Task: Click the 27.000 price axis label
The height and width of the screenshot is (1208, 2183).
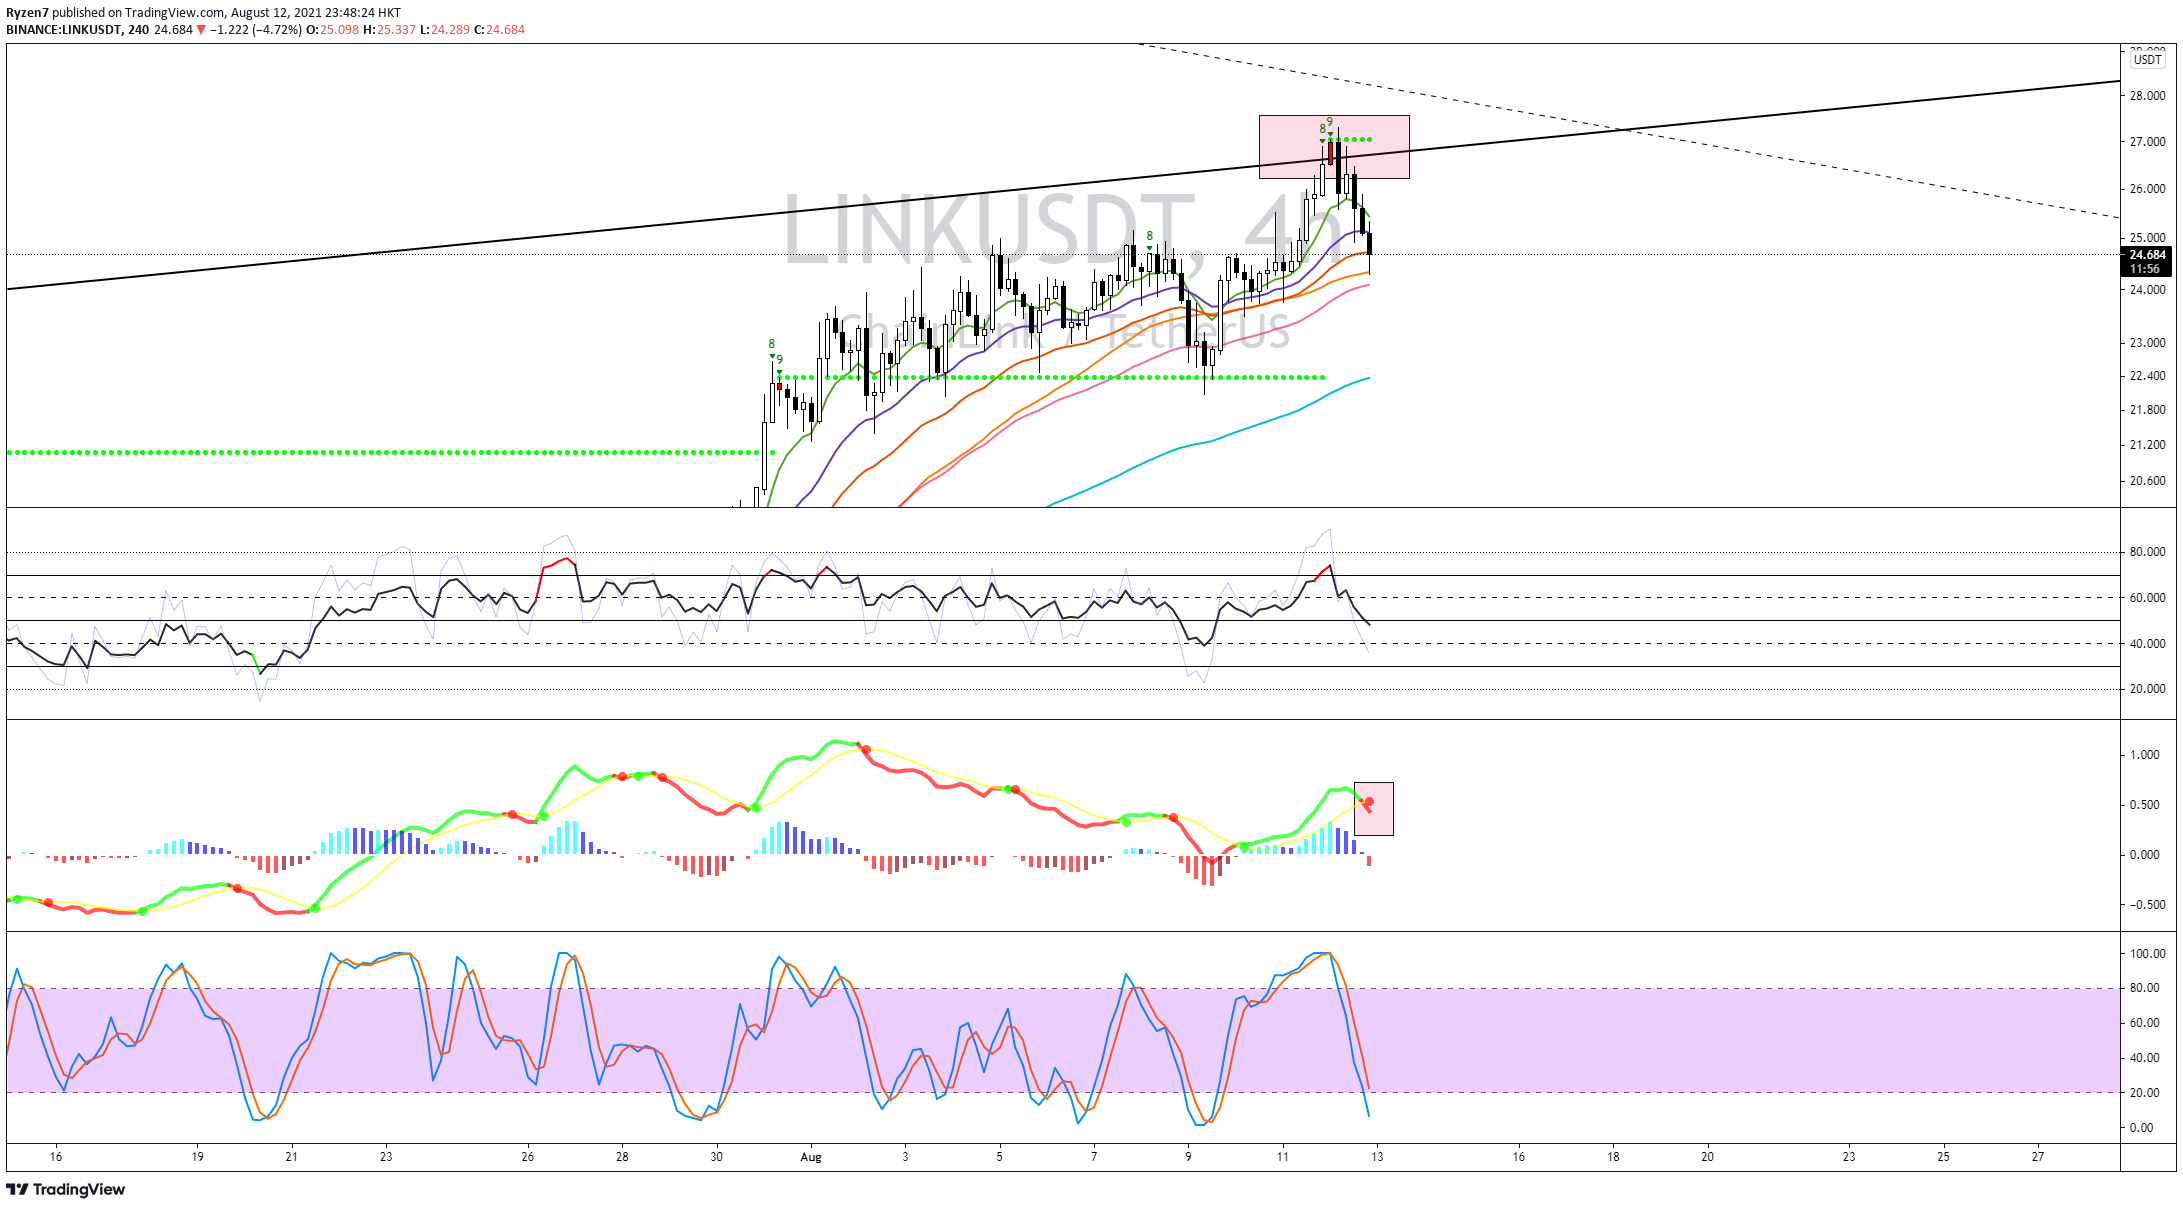Action: click(x=2147, y=142)
